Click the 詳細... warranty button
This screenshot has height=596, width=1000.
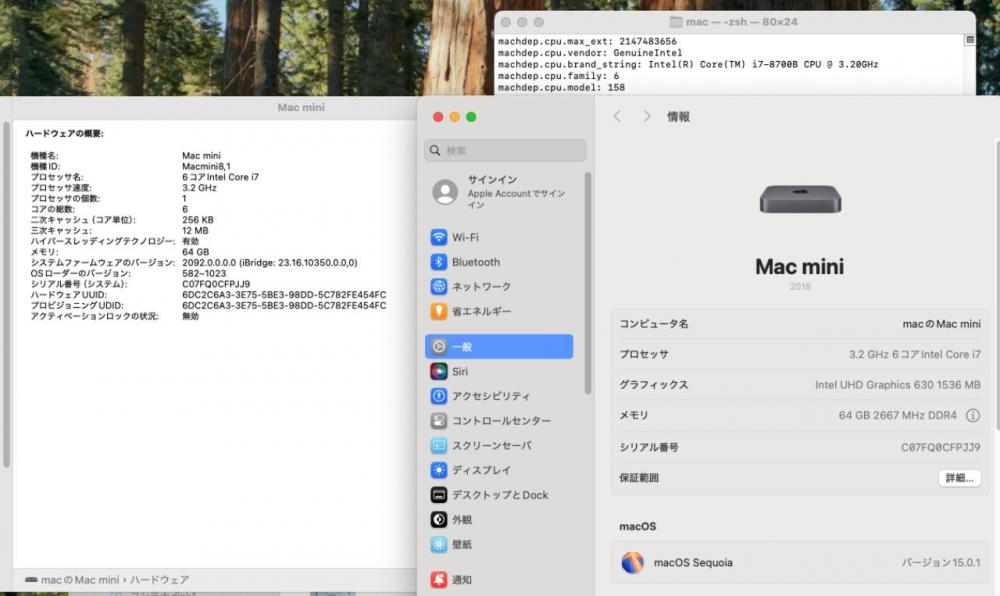(959, 478)
